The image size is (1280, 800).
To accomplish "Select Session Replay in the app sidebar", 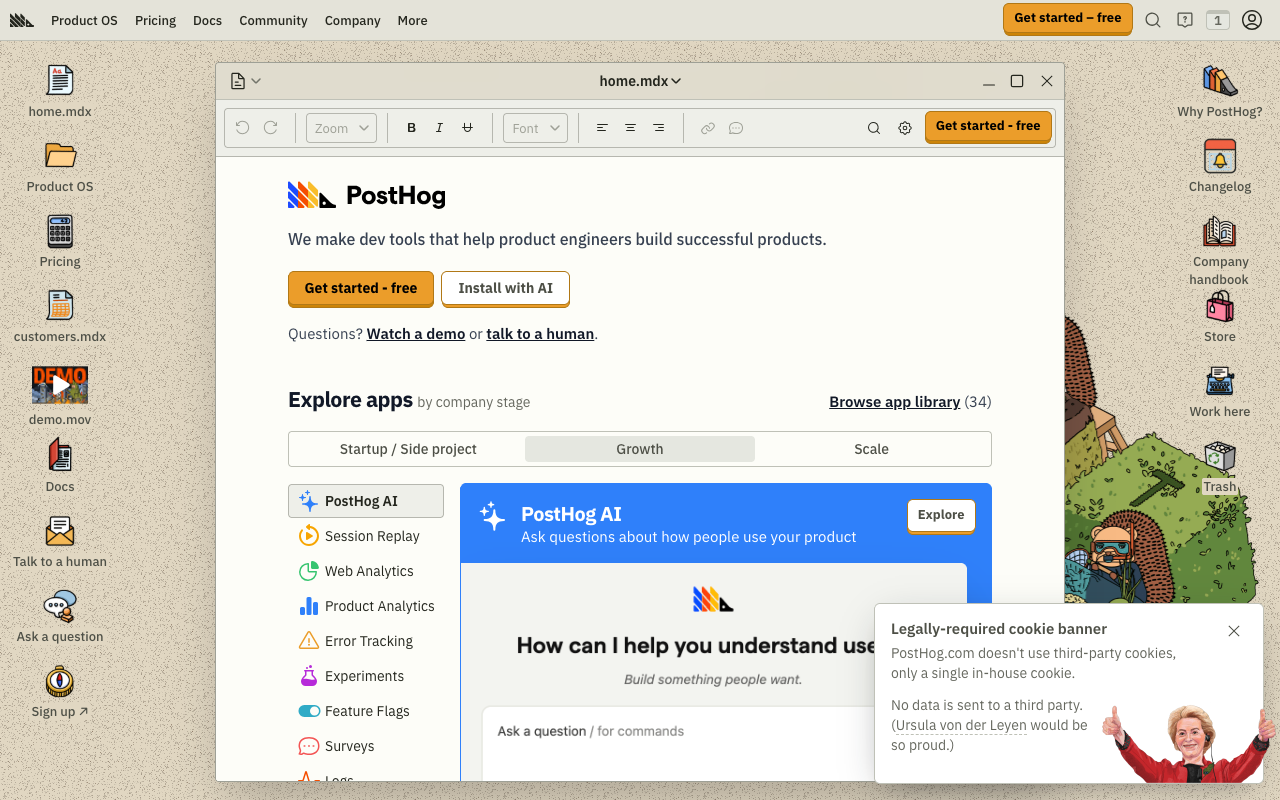I will pos(370,536).
